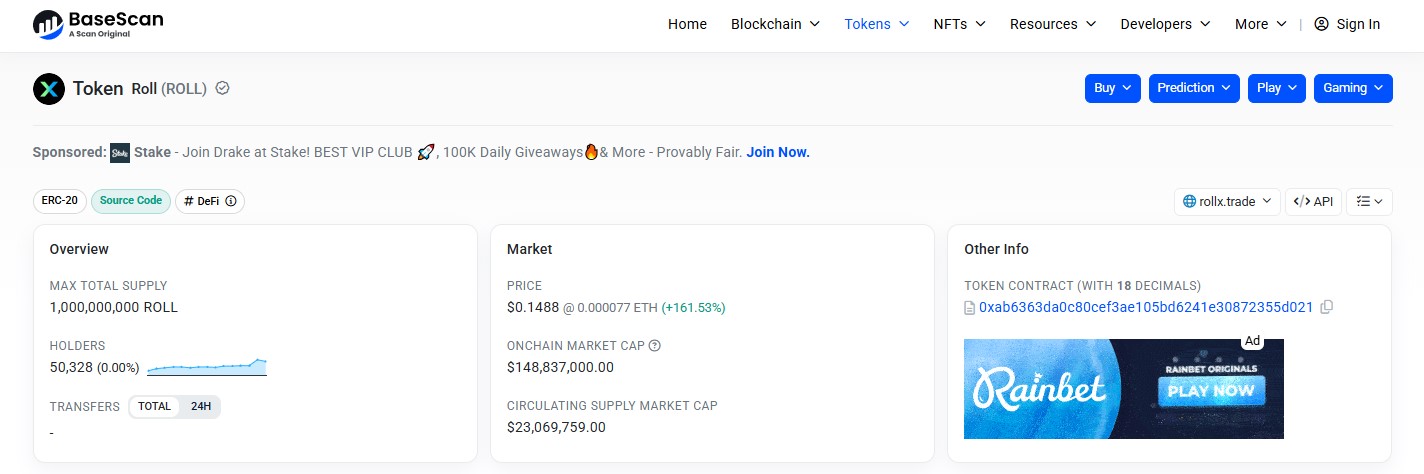Click the API button
1424x474 pixels.
pyautogui.click(x=1313, y=201)
